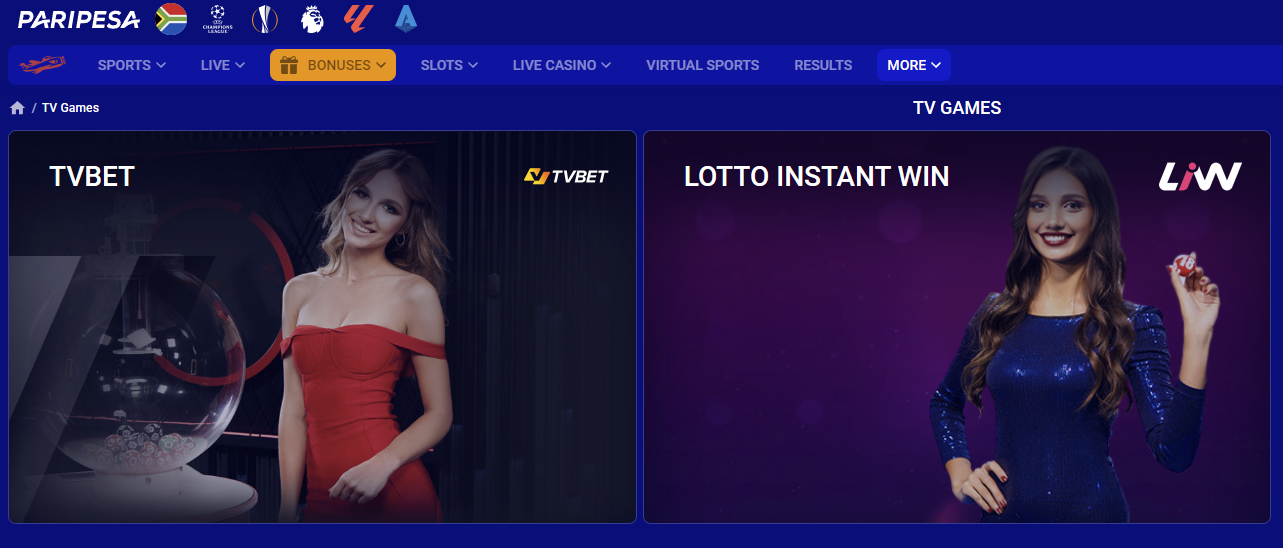This screenshot has width=1283, height=548.
Task: Open the Lotto Instant Win card
Action: pos(957,327)
